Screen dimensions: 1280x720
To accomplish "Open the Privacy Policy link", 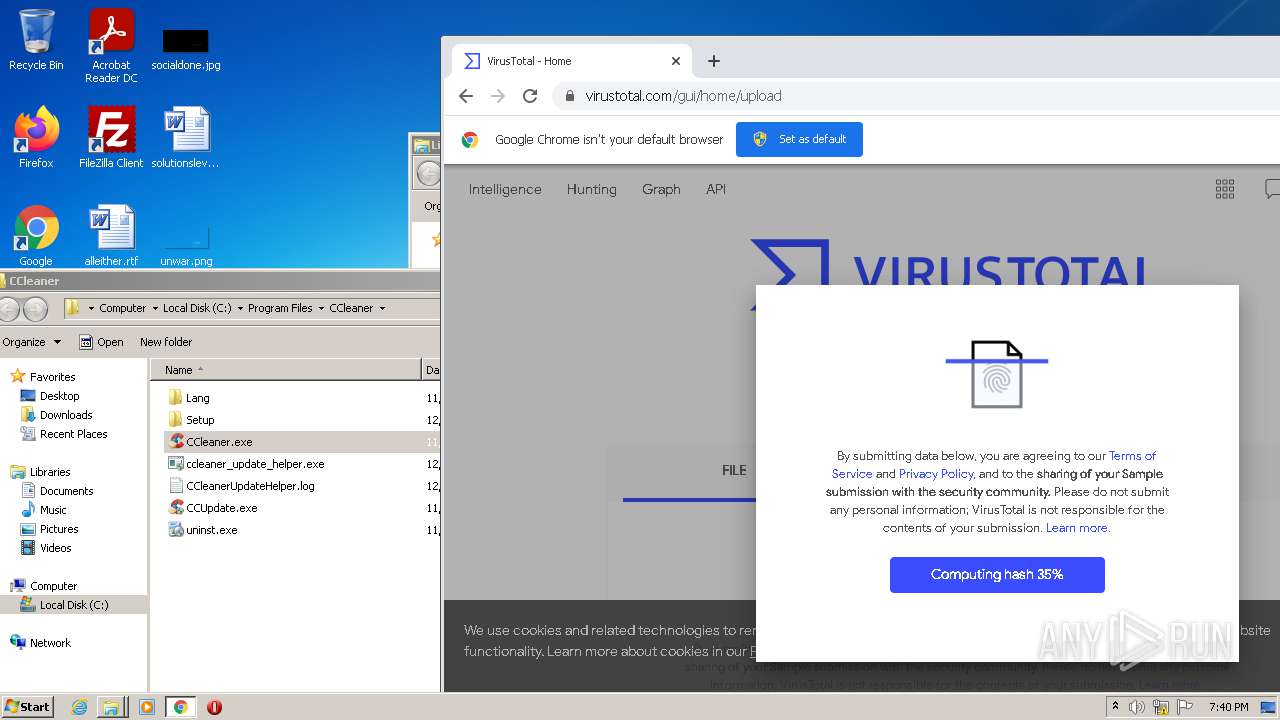I will 936,474.
